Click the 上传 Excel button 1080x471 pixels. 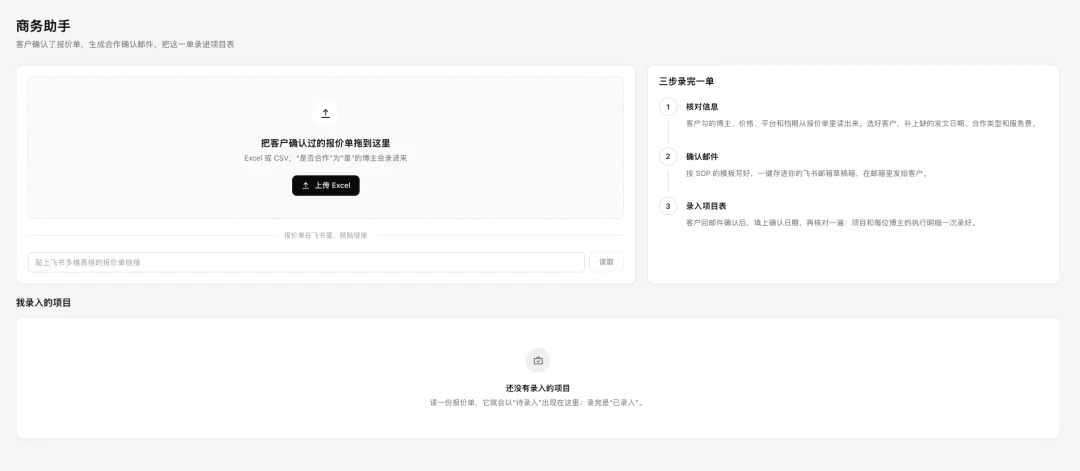click(x=325, y=185)
